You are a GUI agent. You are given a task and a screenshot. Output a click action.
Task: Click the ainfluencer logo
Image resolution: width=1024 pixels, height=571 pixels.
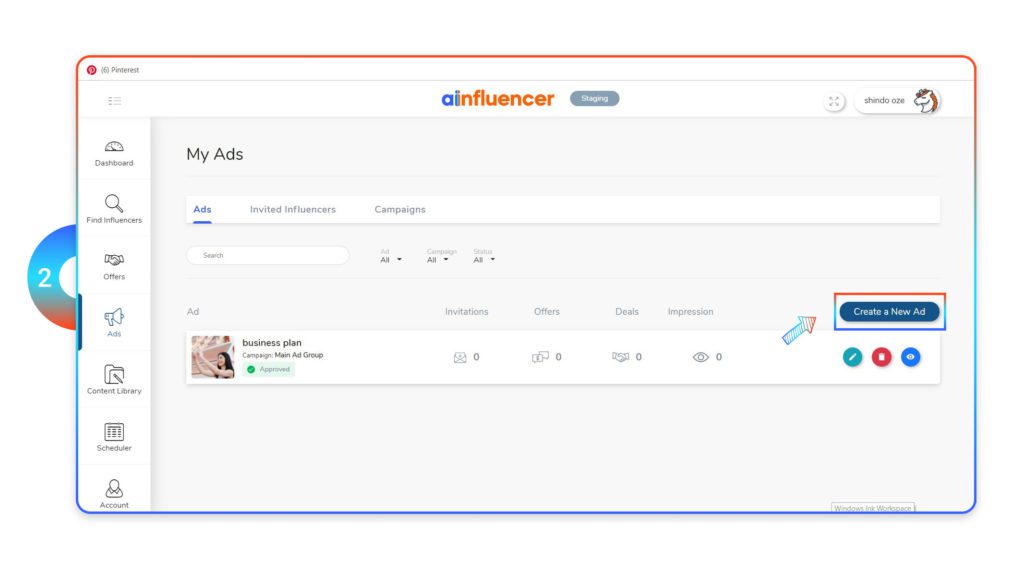pyautogui.click(x=498, y=99)
